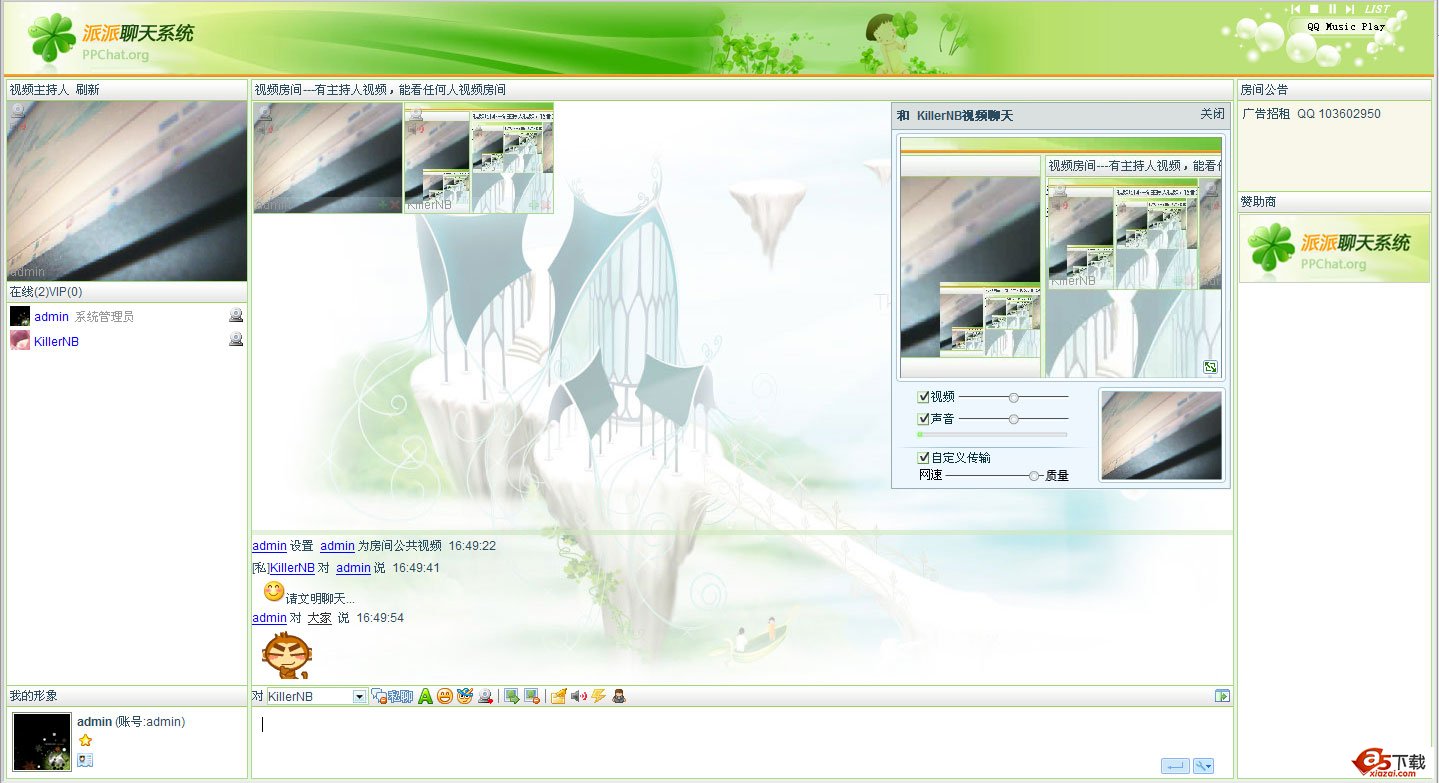Open the cartoon face emoticon picker
1439x783 pixels.
[x=464, y=696]
